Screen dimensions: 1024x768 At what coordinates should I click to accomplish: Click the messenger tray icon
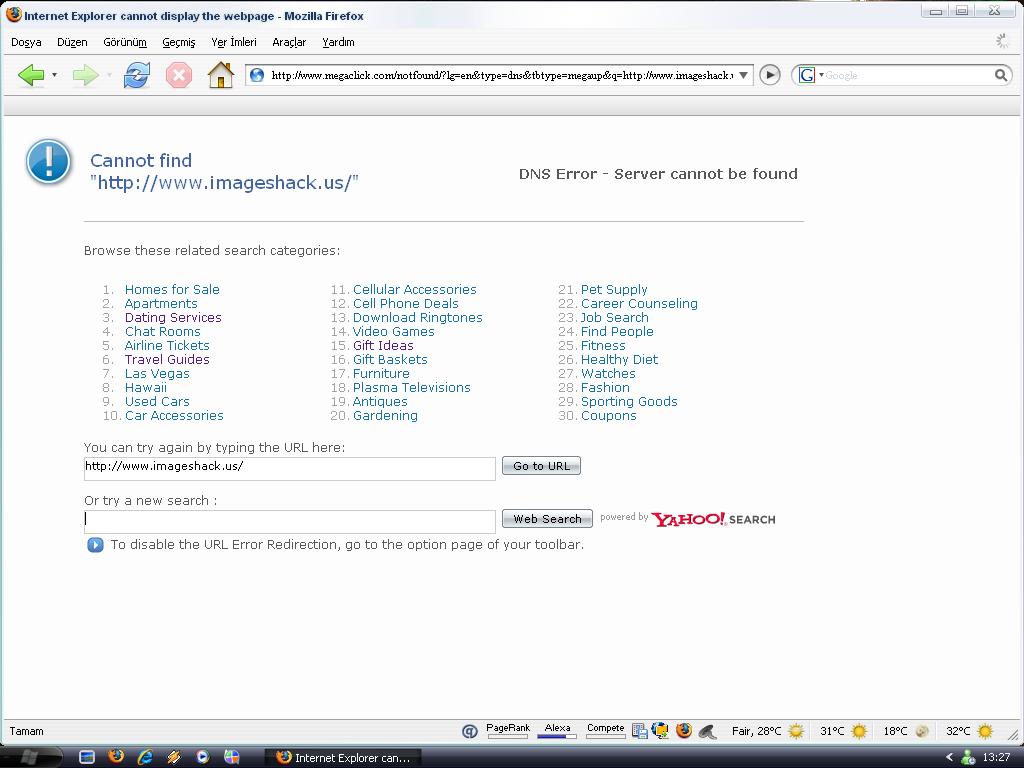point(968,758)
